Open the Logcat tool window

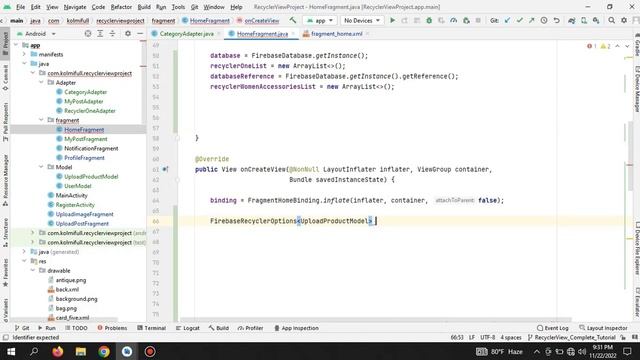(x=188, y=328)
